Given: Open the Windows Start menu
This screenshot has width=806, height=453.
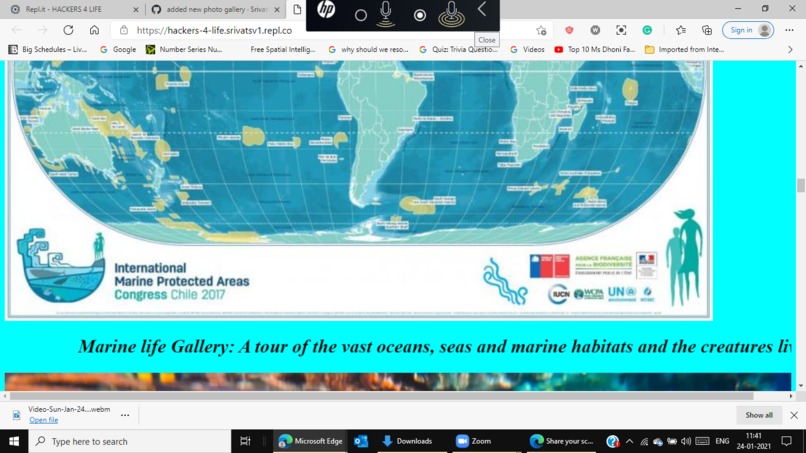Looking at the screenshot, I should pyautogui.click(x=14, y=441).
